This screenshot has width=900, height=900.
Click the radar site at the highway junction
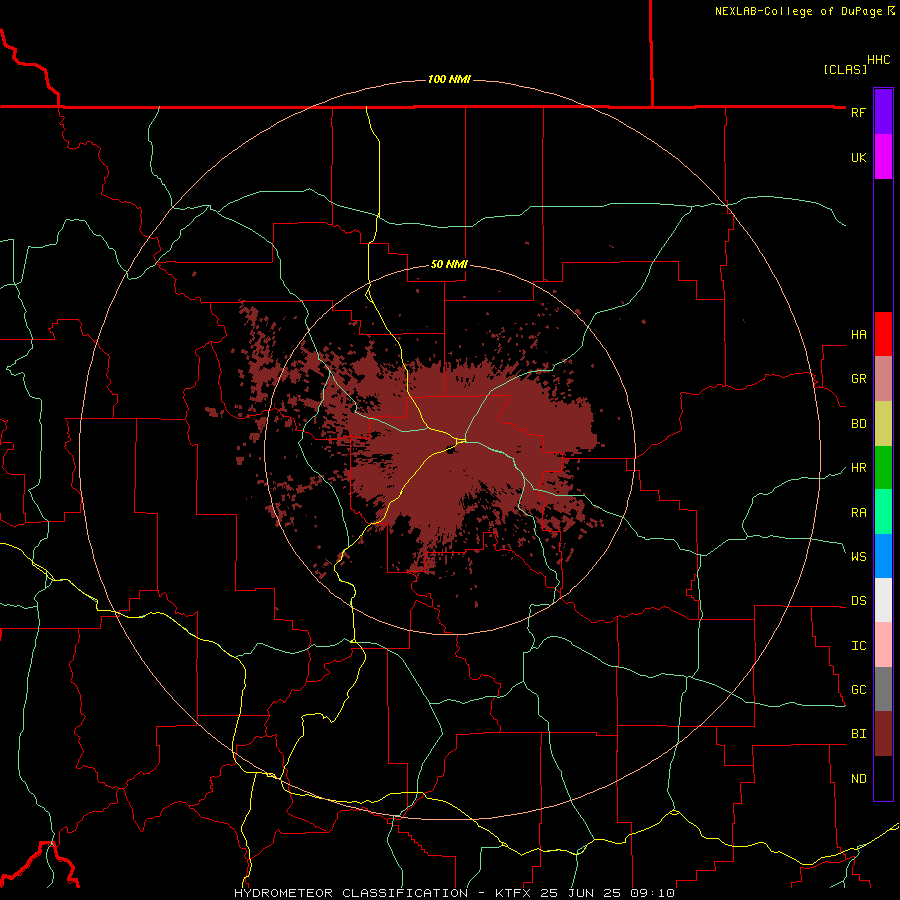point(461,441)
